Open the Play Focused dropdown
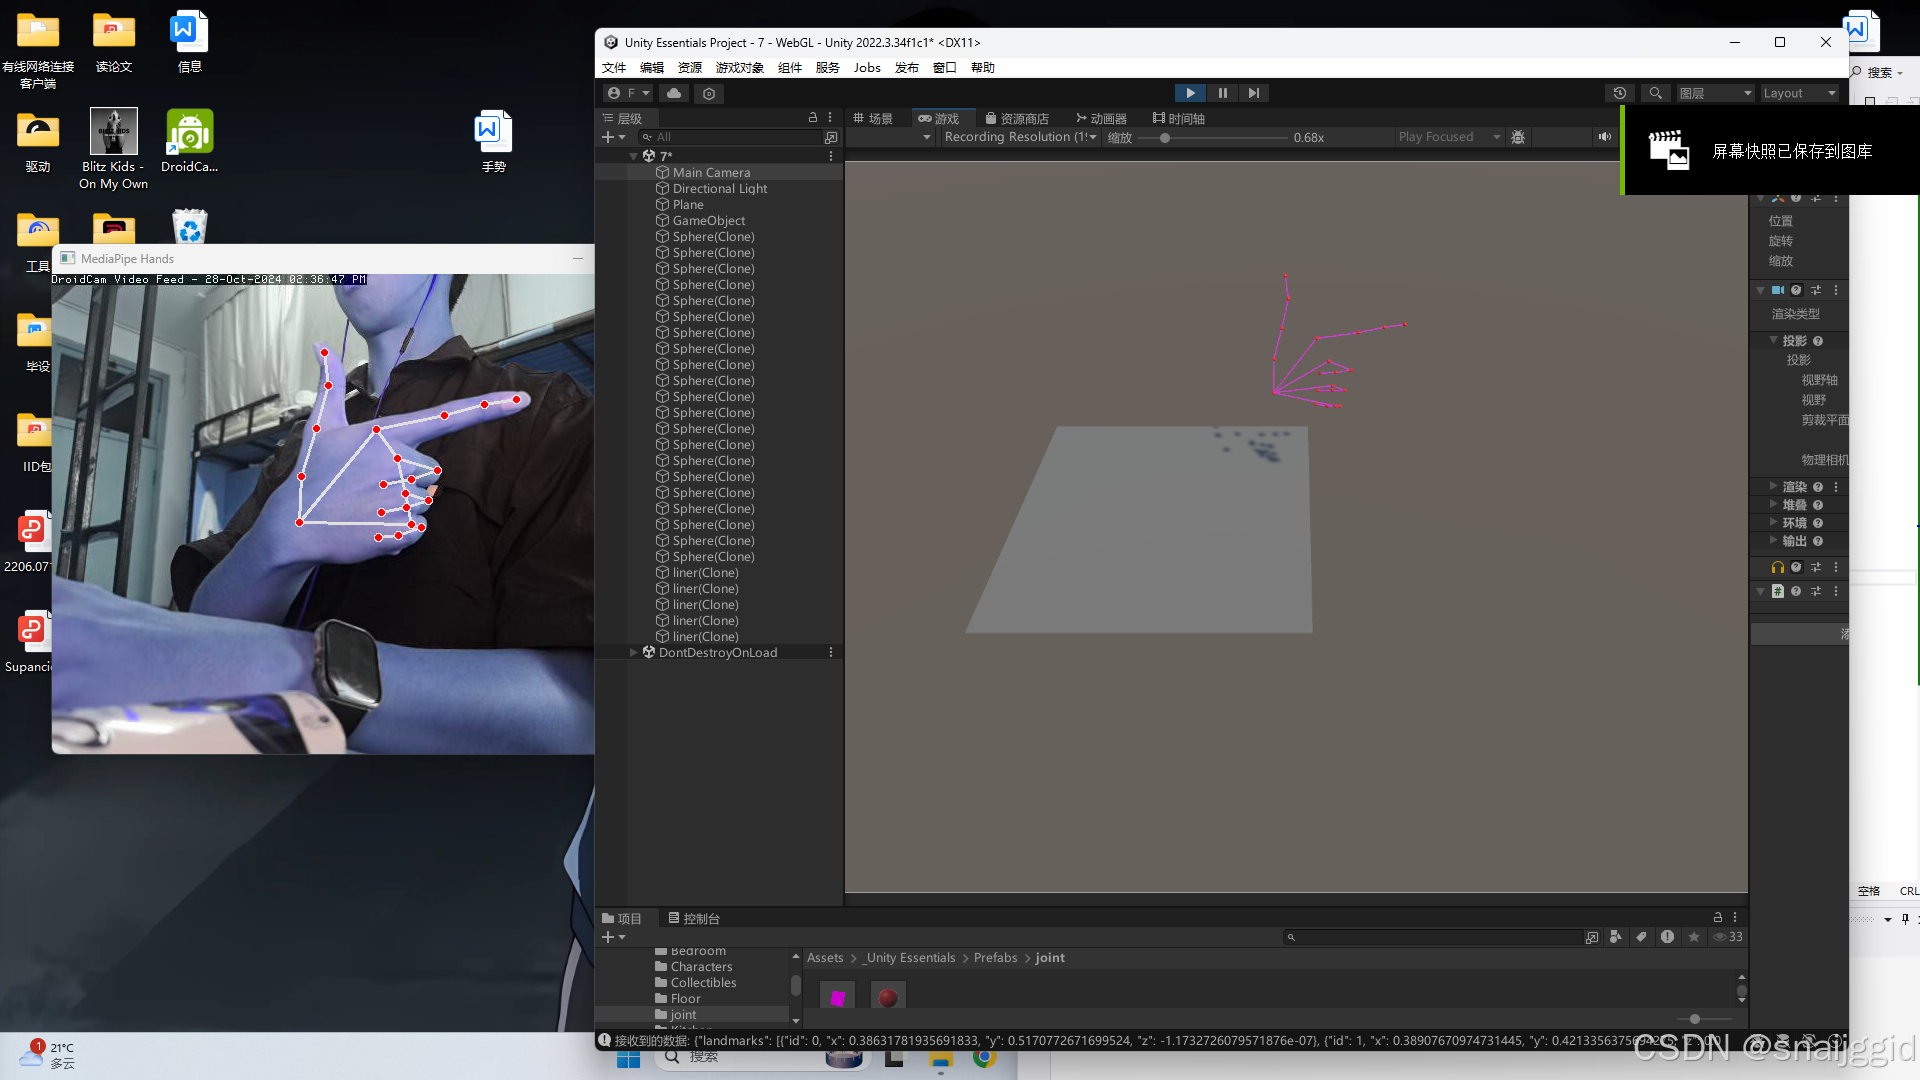Screen dimensions: 1920x1080 tap(1449, 137)
